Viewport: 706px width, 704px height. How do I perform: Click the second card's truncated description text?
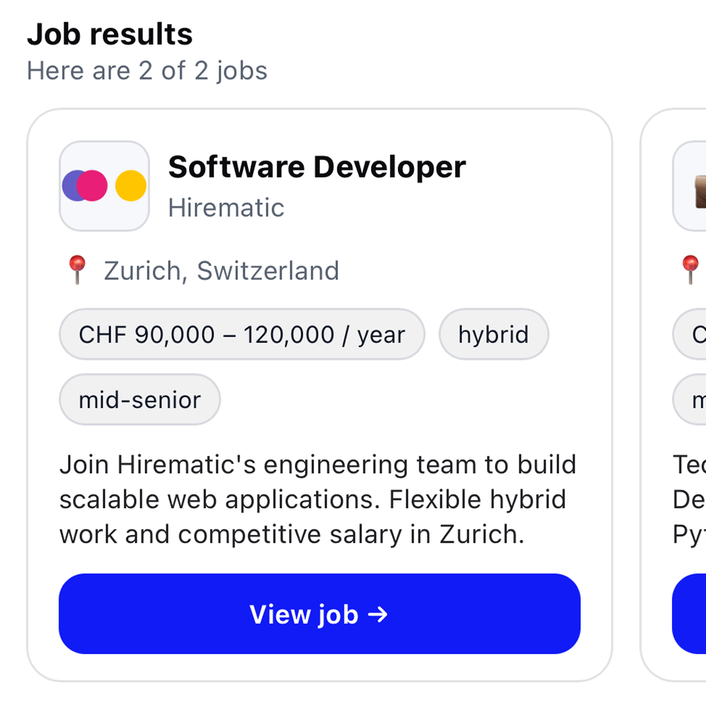tap(689, 499)
